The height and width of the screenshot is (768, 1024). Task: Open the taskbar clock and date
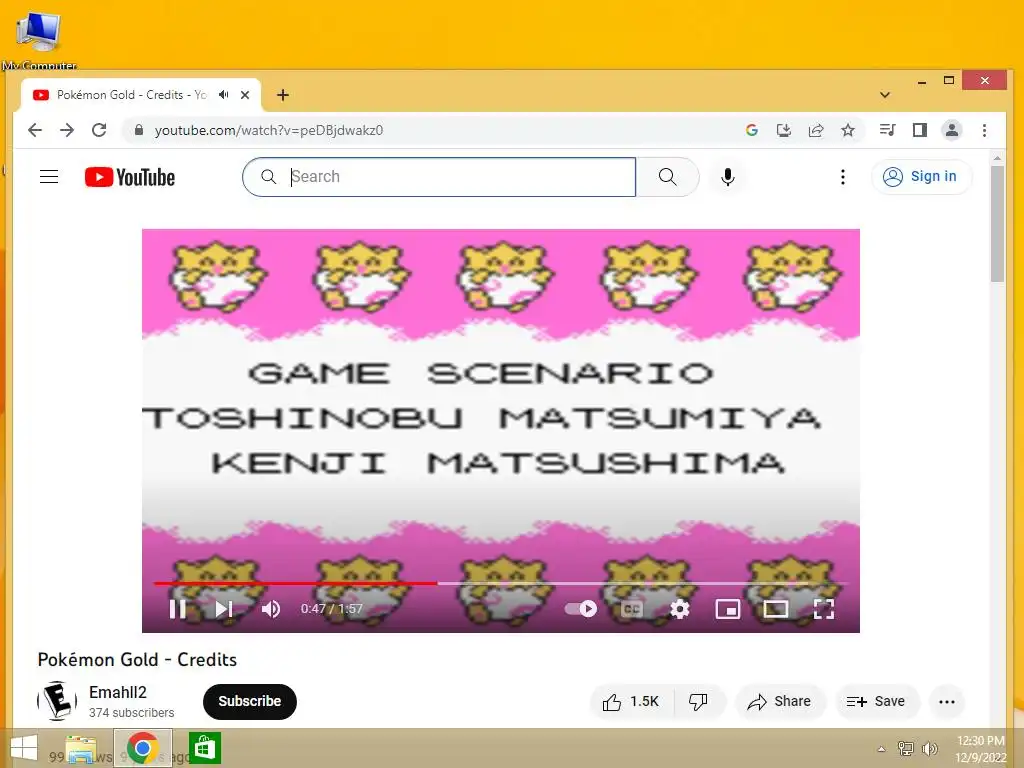(x=980, y=749)
